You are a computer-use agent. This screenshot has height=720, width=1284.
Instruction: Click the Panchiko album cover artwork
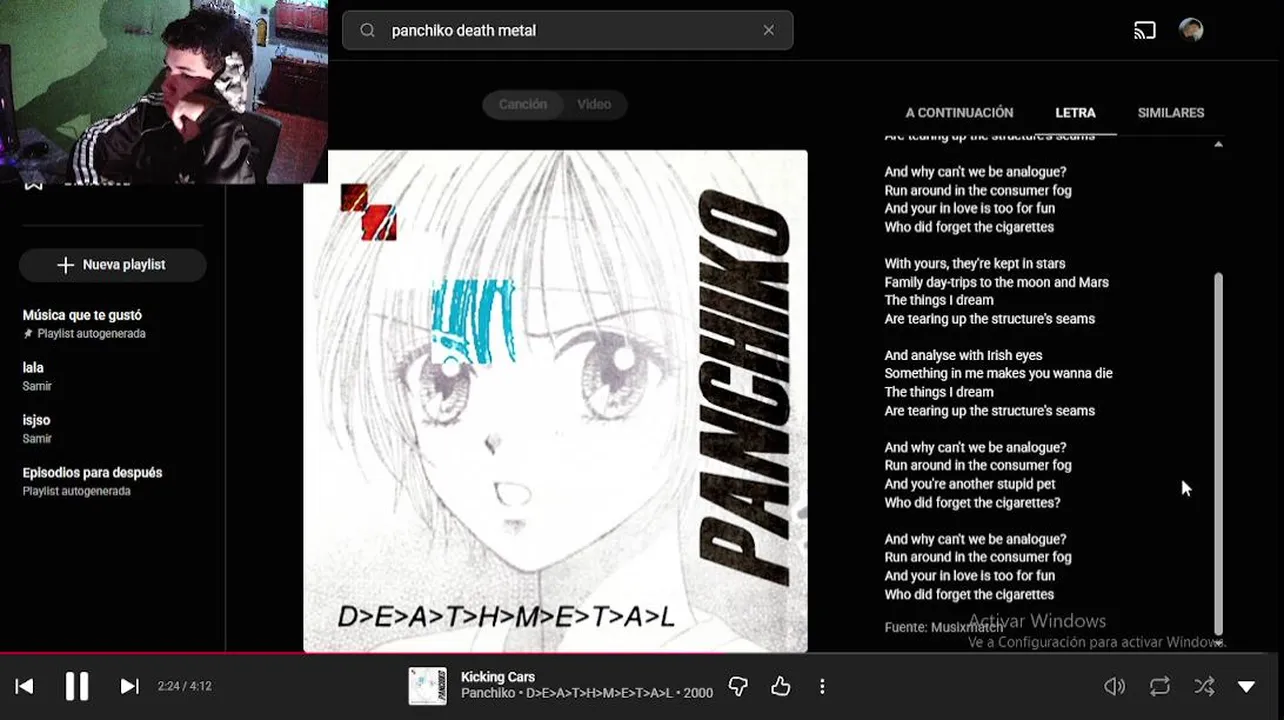pos(555,401)
